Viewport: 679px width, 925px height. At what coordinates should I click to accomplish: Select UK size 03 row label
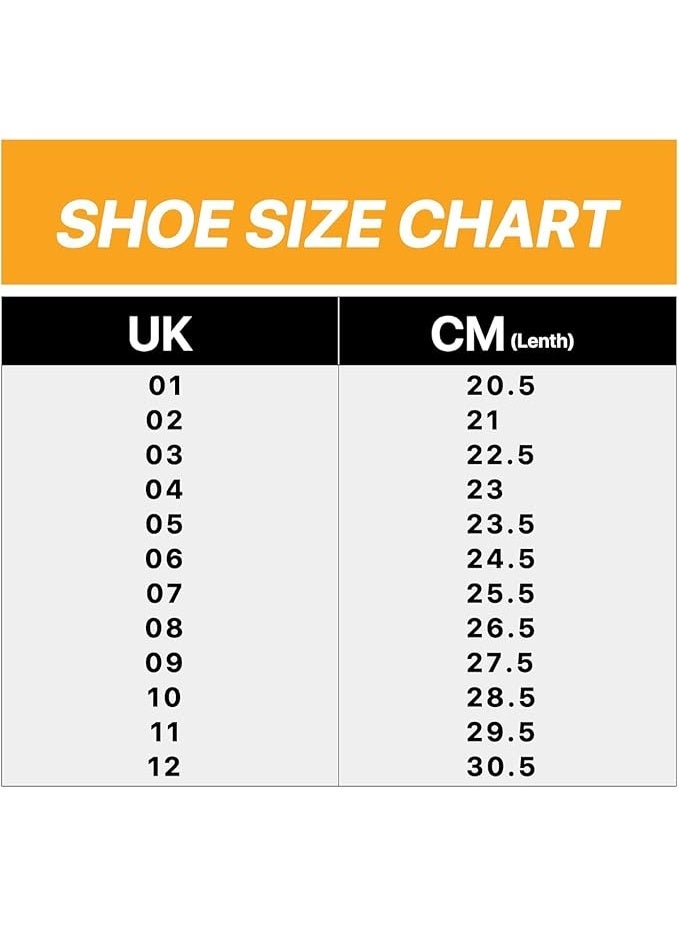point(165,455)
